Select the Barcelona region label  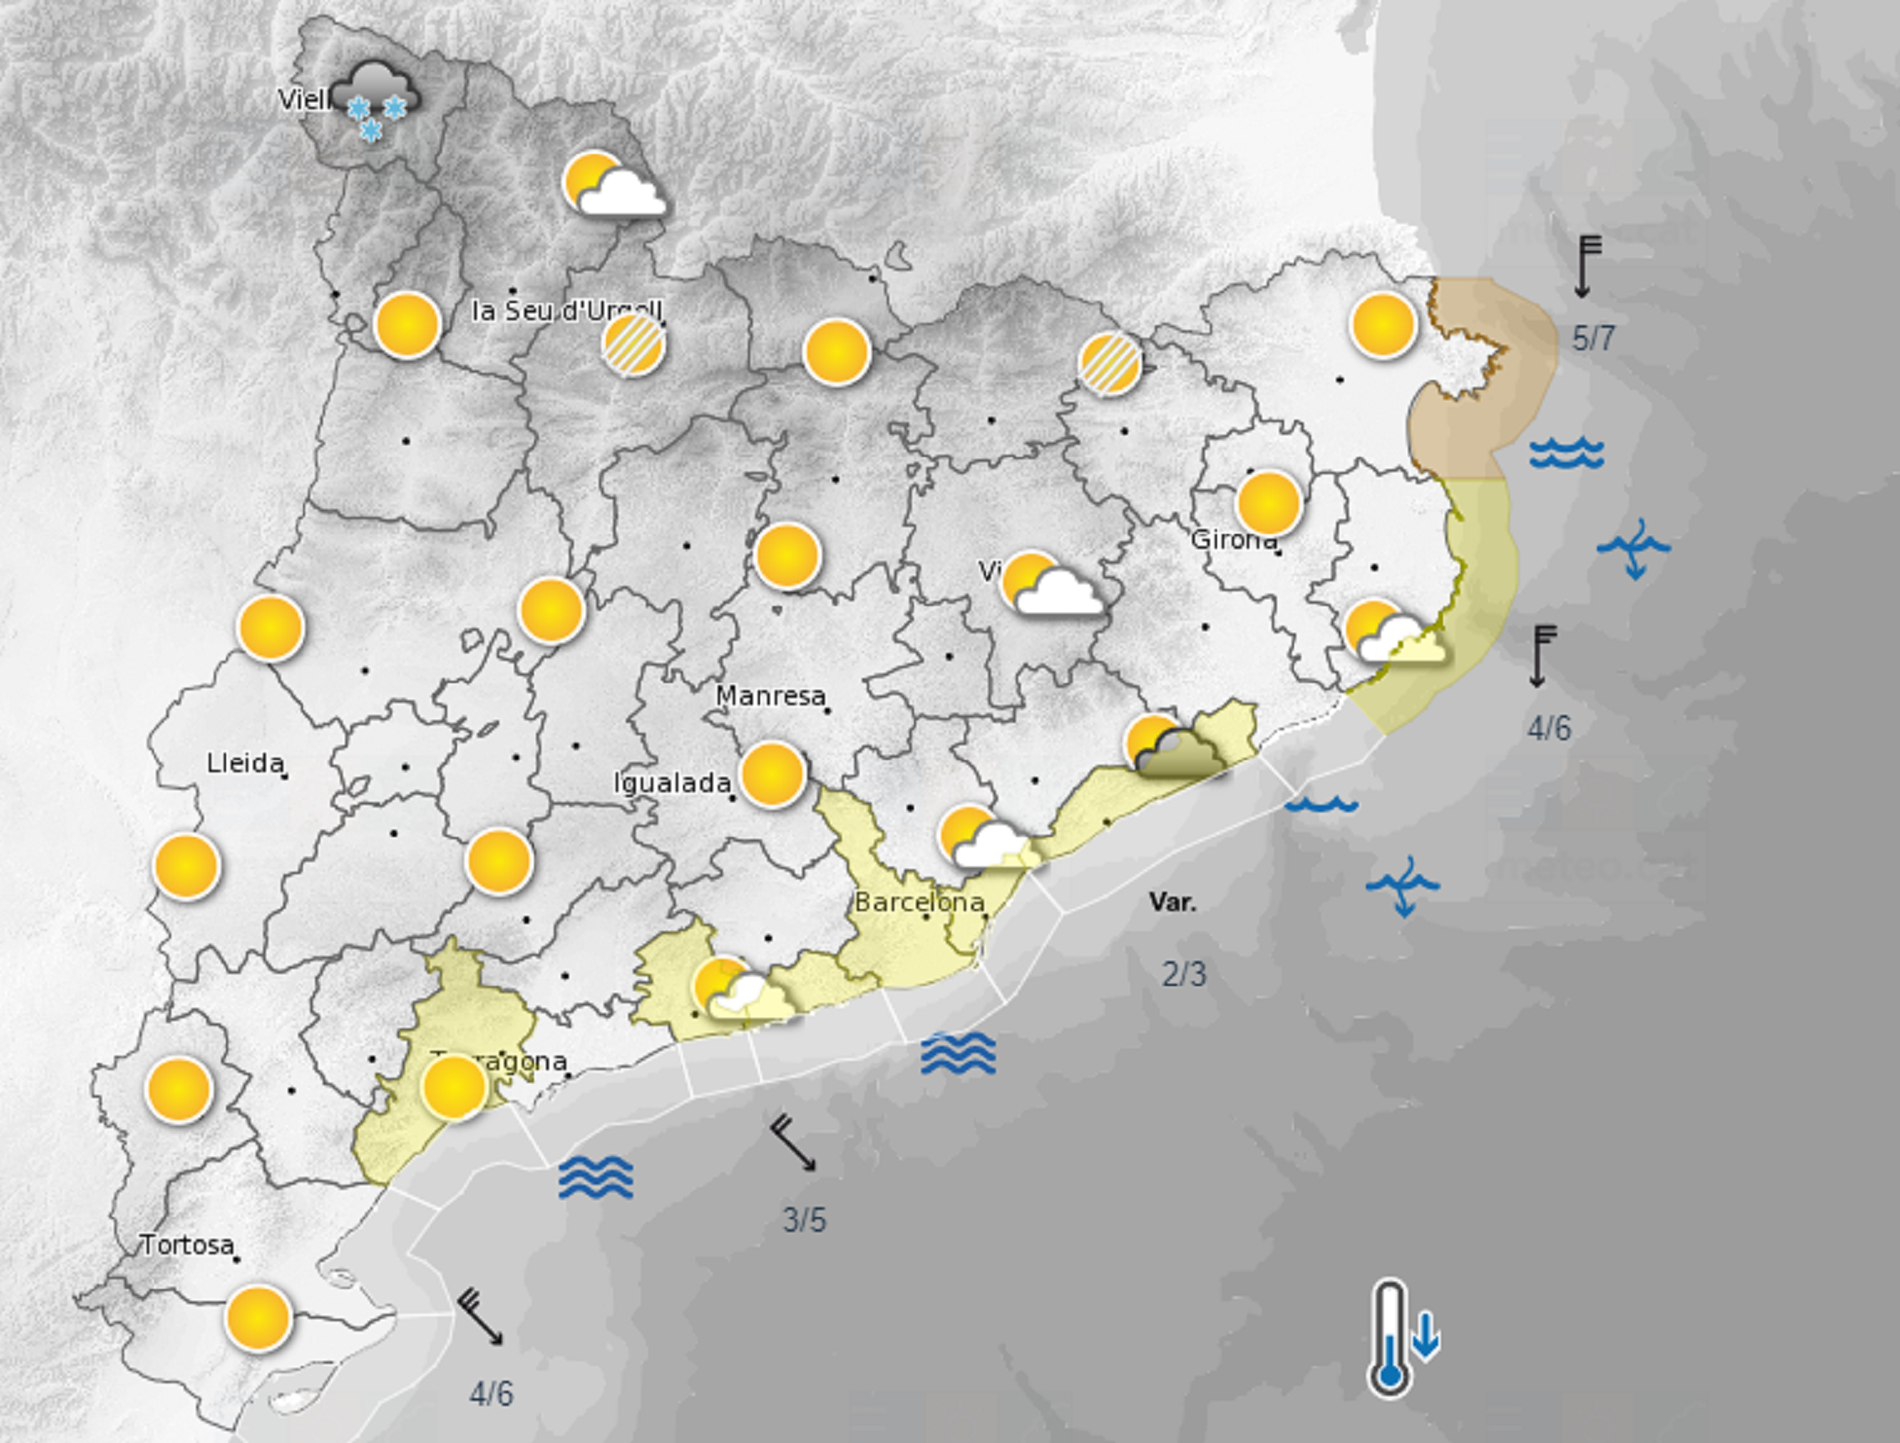pos(920,902)
